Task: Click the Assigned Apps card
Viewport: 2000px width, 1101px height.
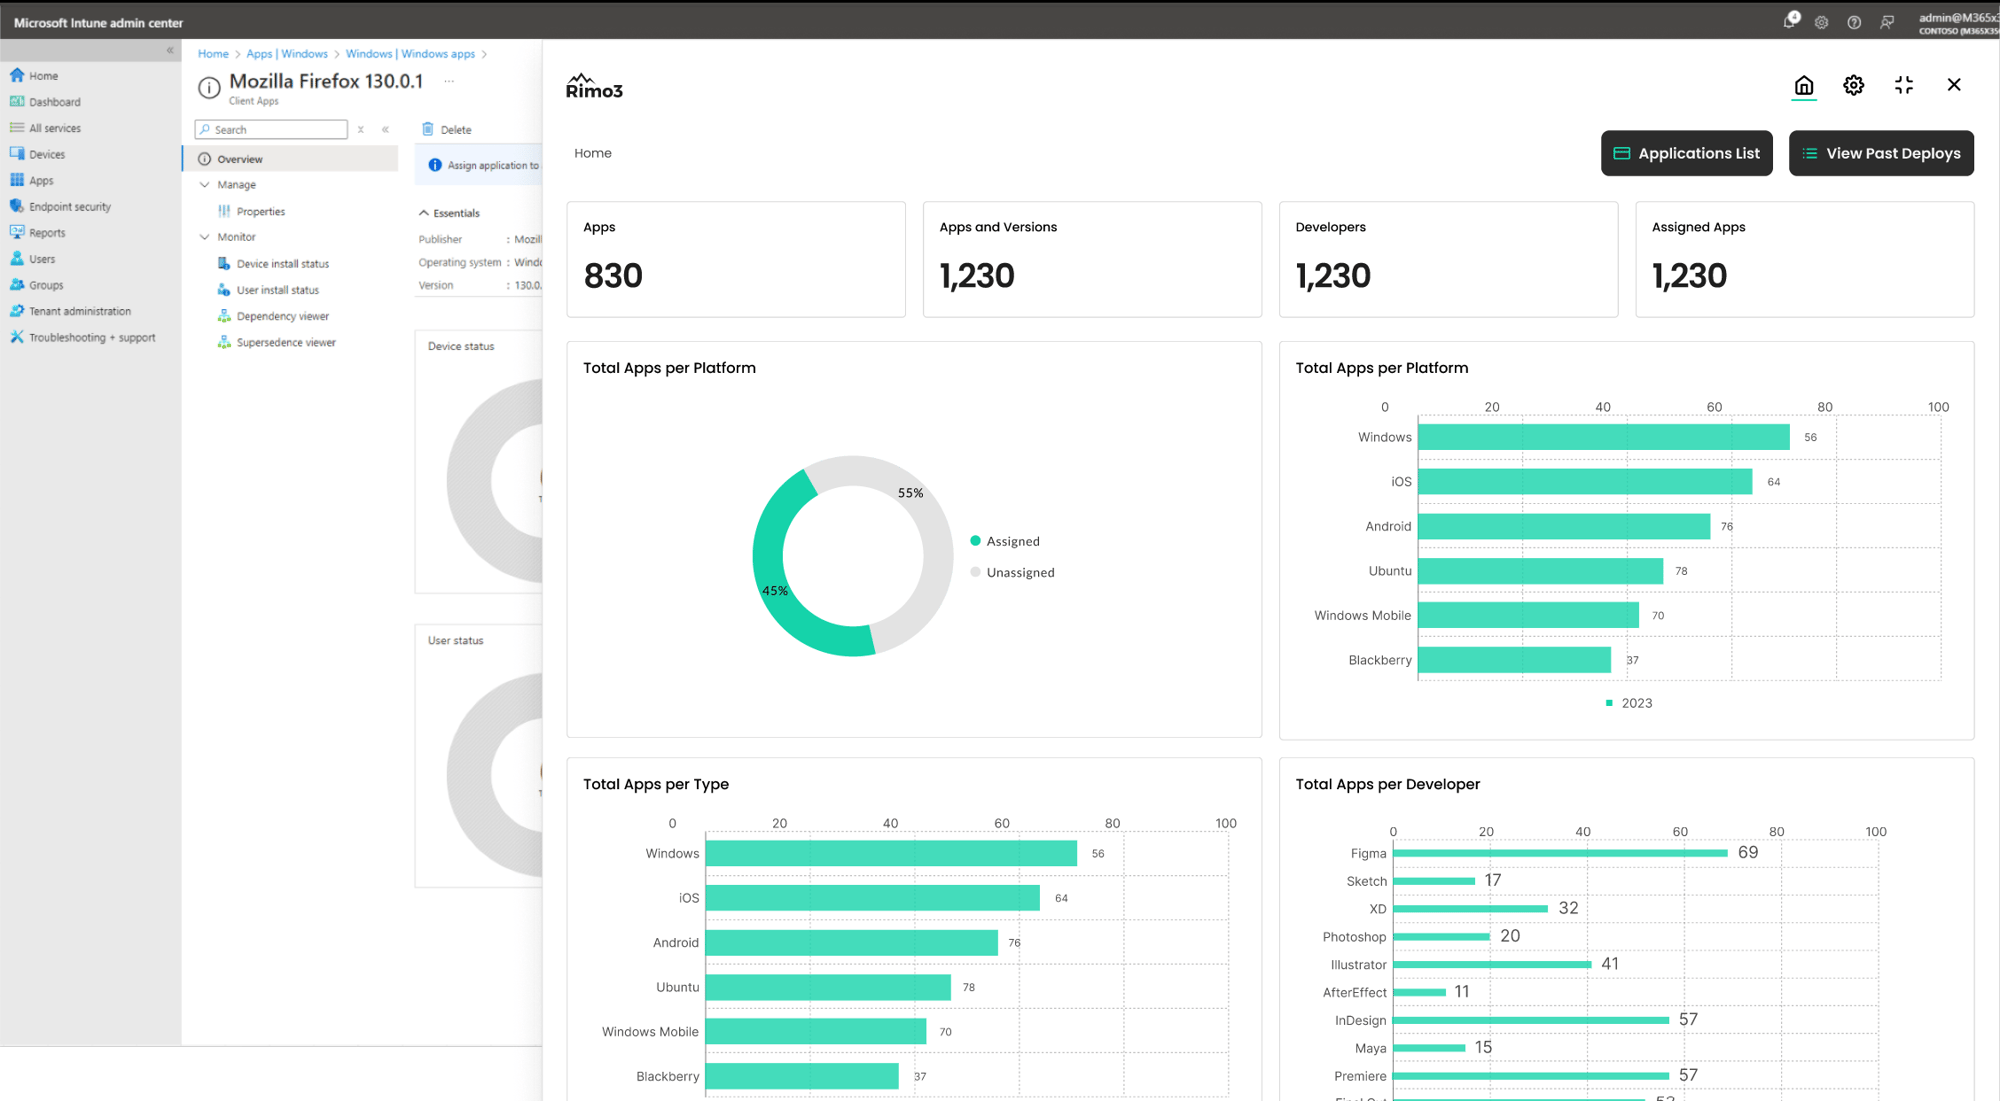Action: [x=1804, y=260]
